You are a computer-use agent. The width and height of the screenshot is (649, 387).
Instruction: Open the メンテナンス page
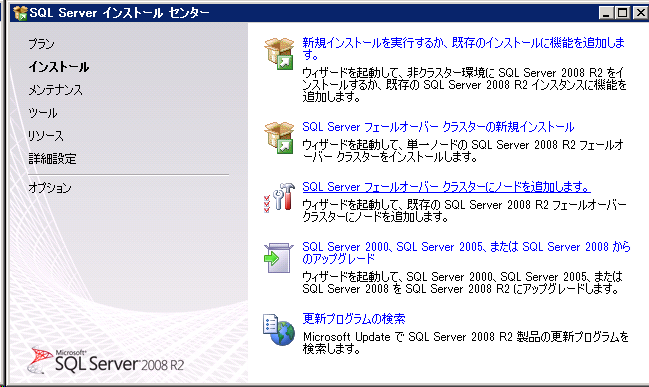tap(55, 90)
